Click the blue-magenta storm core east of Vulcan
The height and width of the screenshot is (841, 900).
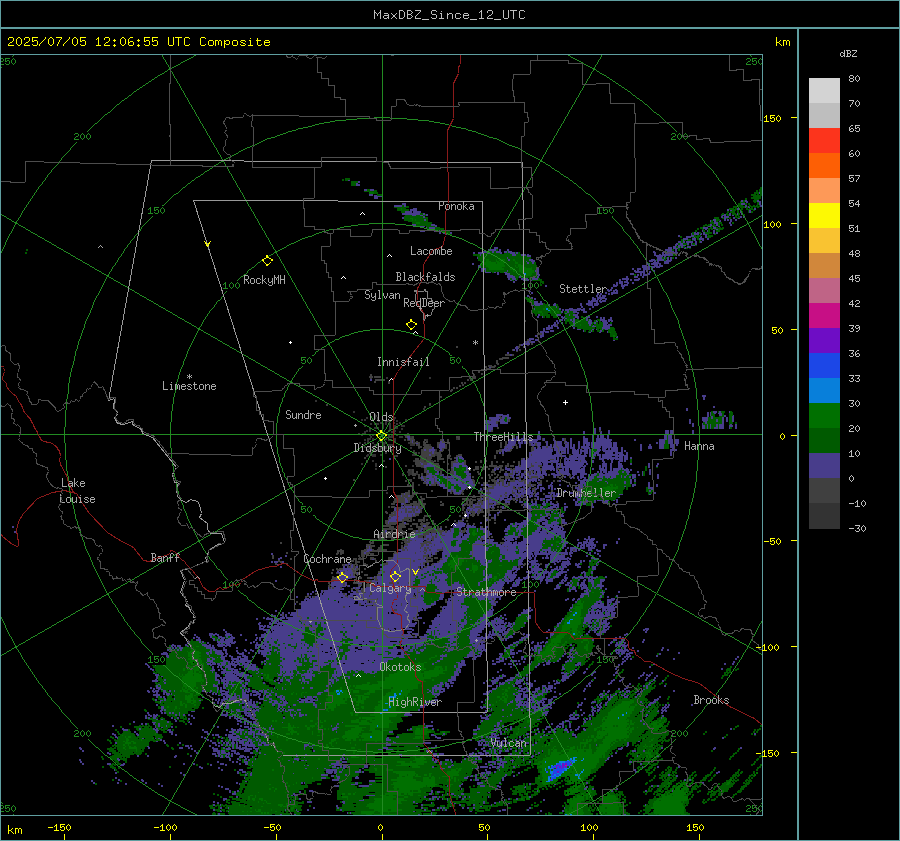pyautogui.click(x=560, y=768)
